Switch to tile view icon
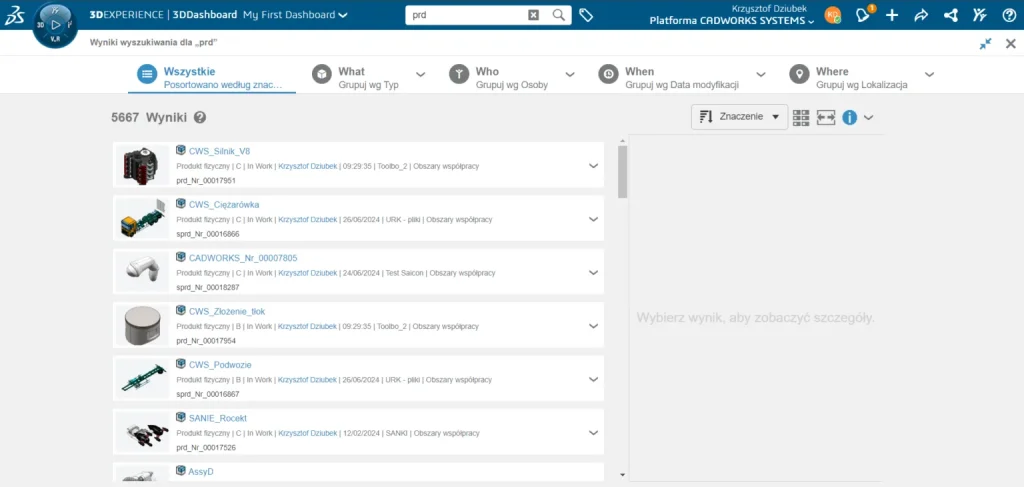 (x=801, y=118)
